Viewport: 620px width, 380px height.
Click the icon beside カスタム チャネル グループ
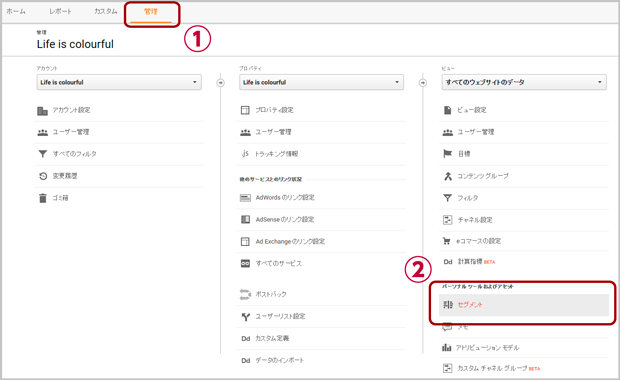(447, 368)
